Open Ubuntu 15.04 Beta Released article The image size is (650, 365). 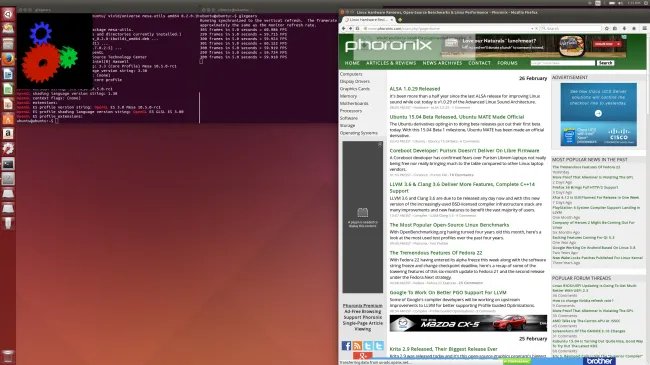click(x=456, y=117)
